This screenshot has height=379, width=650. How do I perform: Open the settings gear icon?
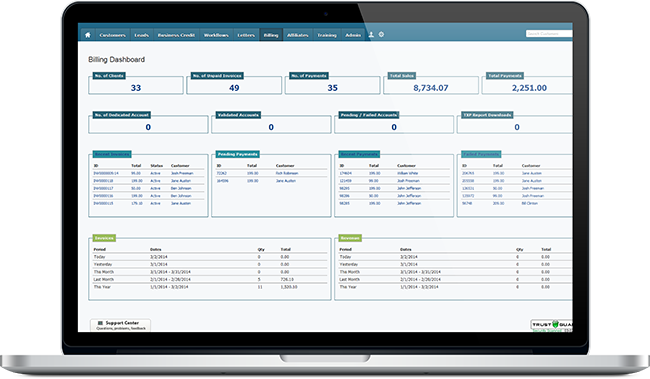click(x=381, y=35)
